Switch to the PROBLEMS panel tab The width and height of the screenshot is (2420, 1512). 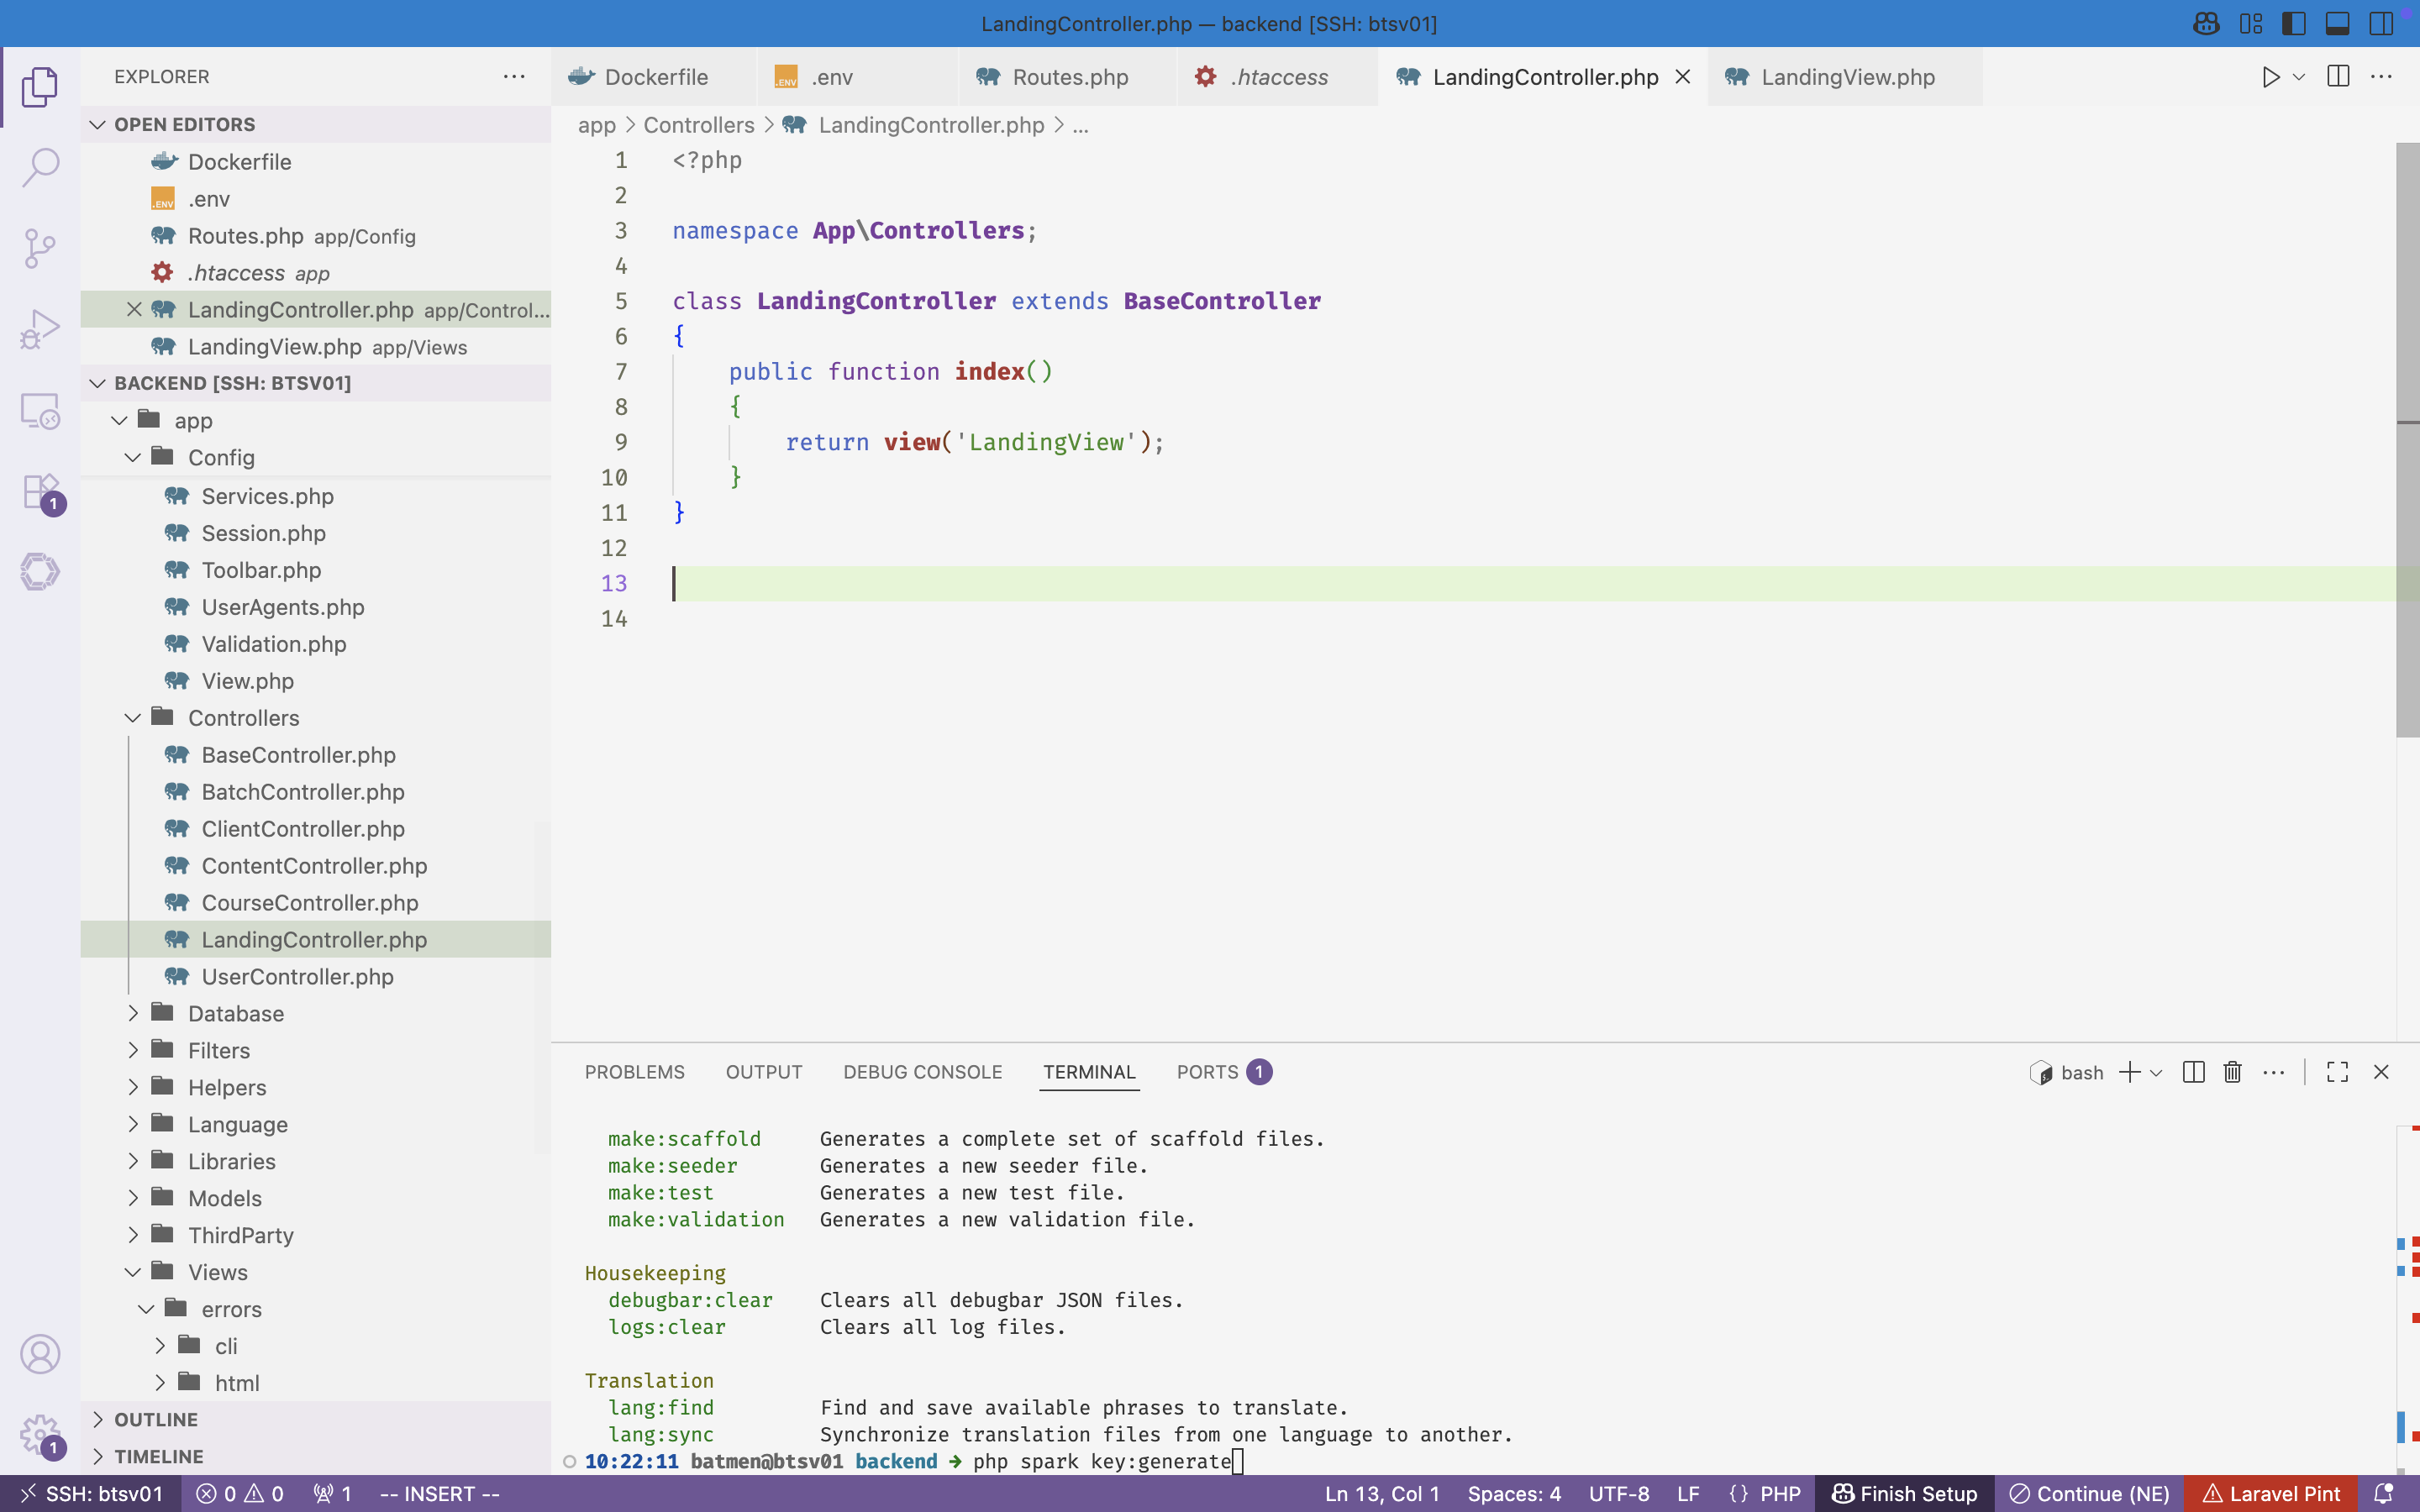[x=634, y=1072]
